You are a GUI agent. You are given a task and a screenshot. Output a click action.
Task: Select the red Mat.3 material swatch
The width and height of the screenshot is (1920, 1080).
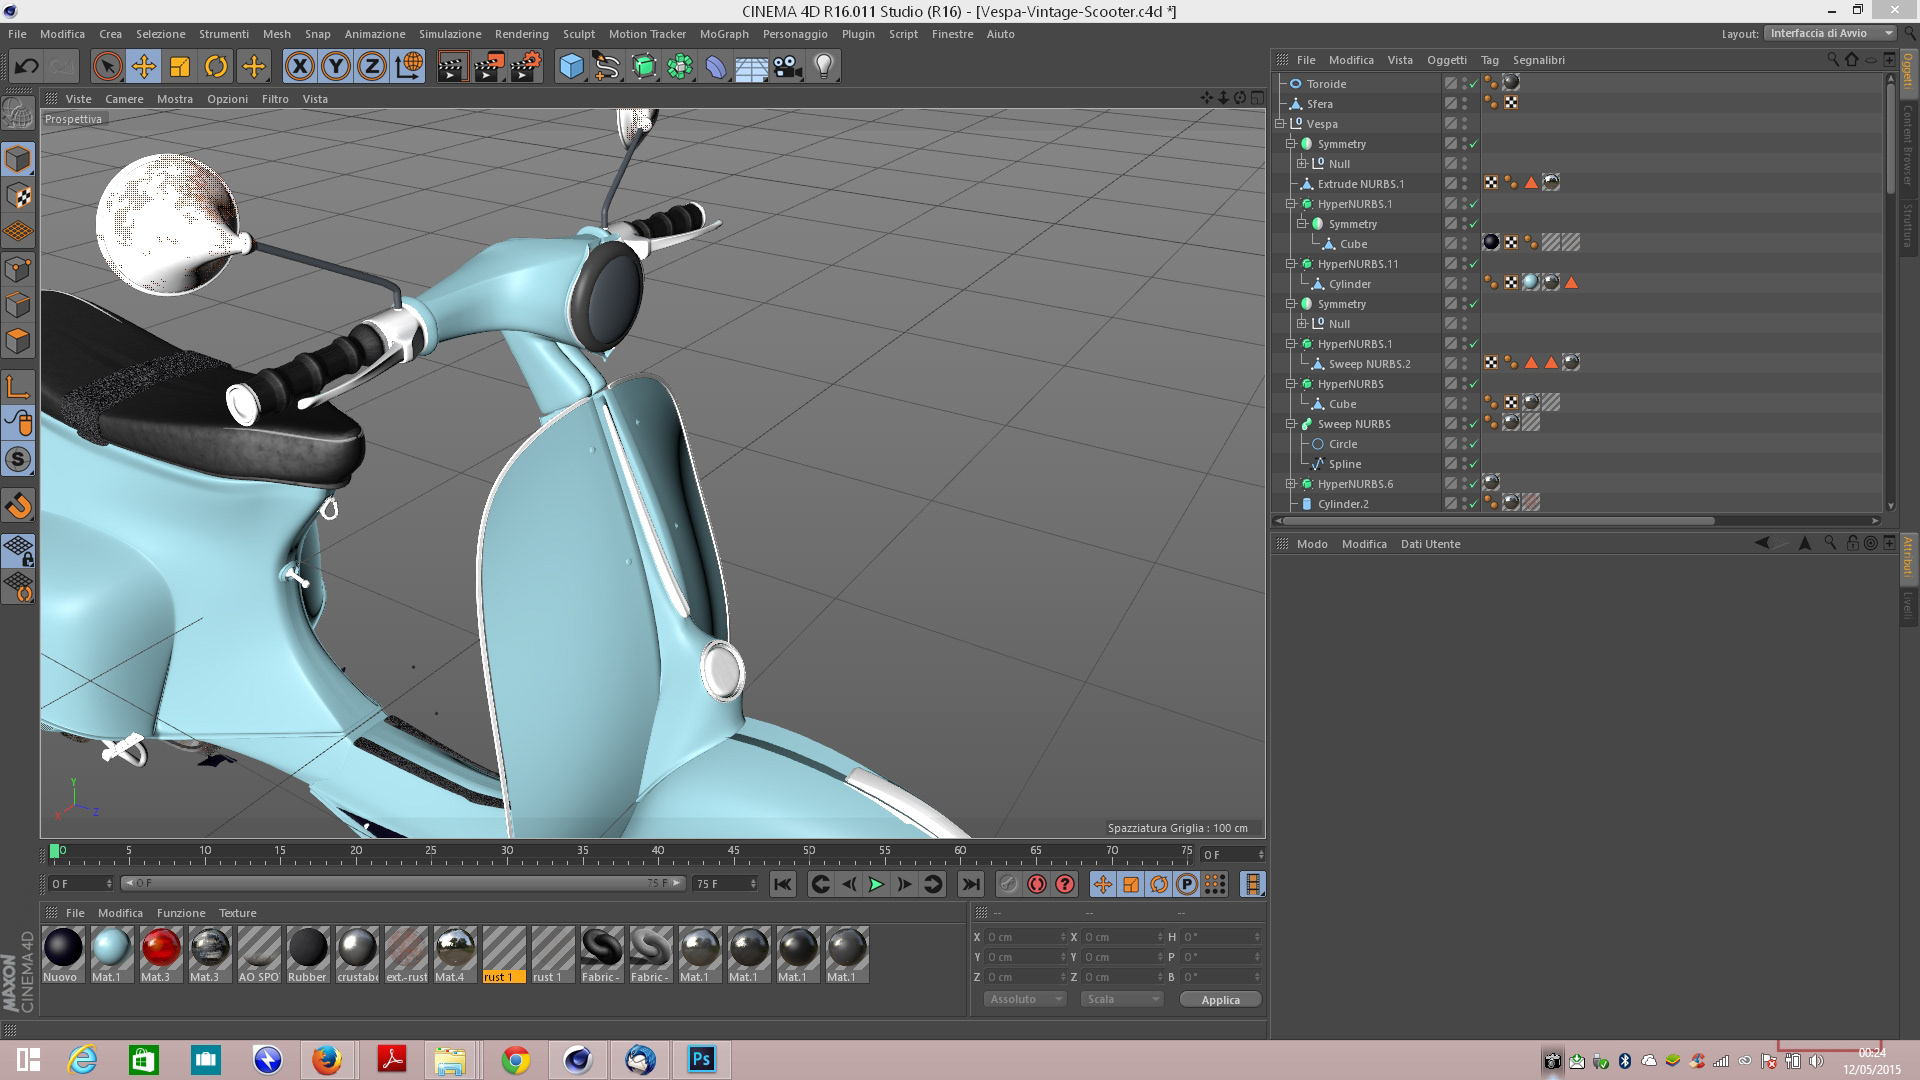coord(160,955)
